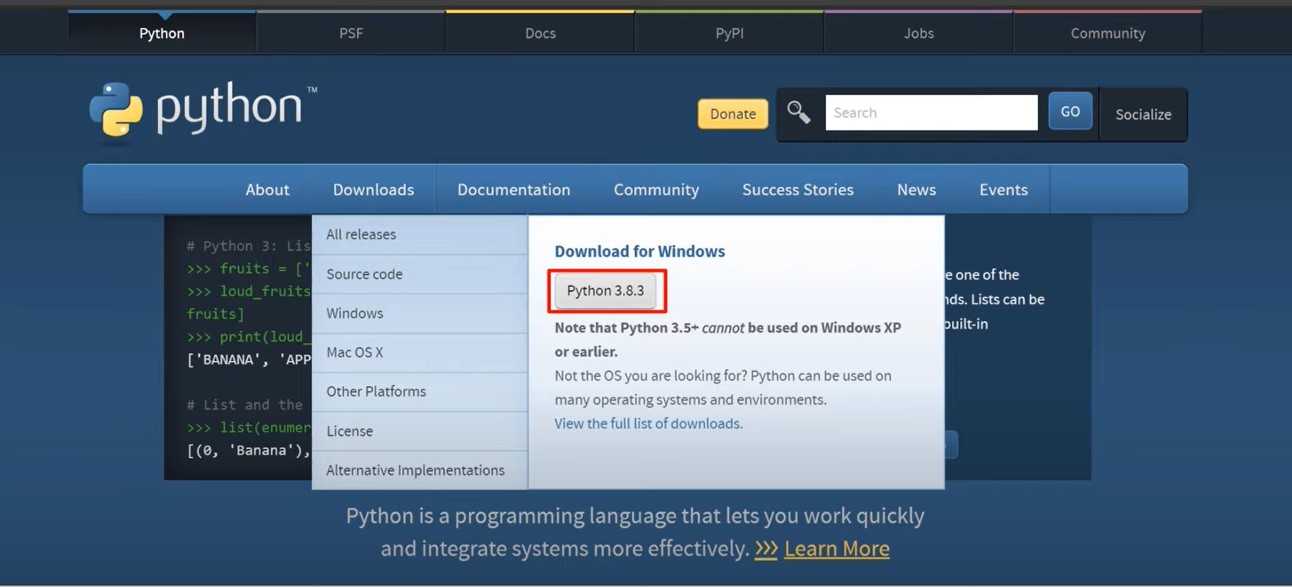The height and width of the screenshot is (587, 1292).
Task: Open View the full list of downloads link
Action: pos(648,423)
